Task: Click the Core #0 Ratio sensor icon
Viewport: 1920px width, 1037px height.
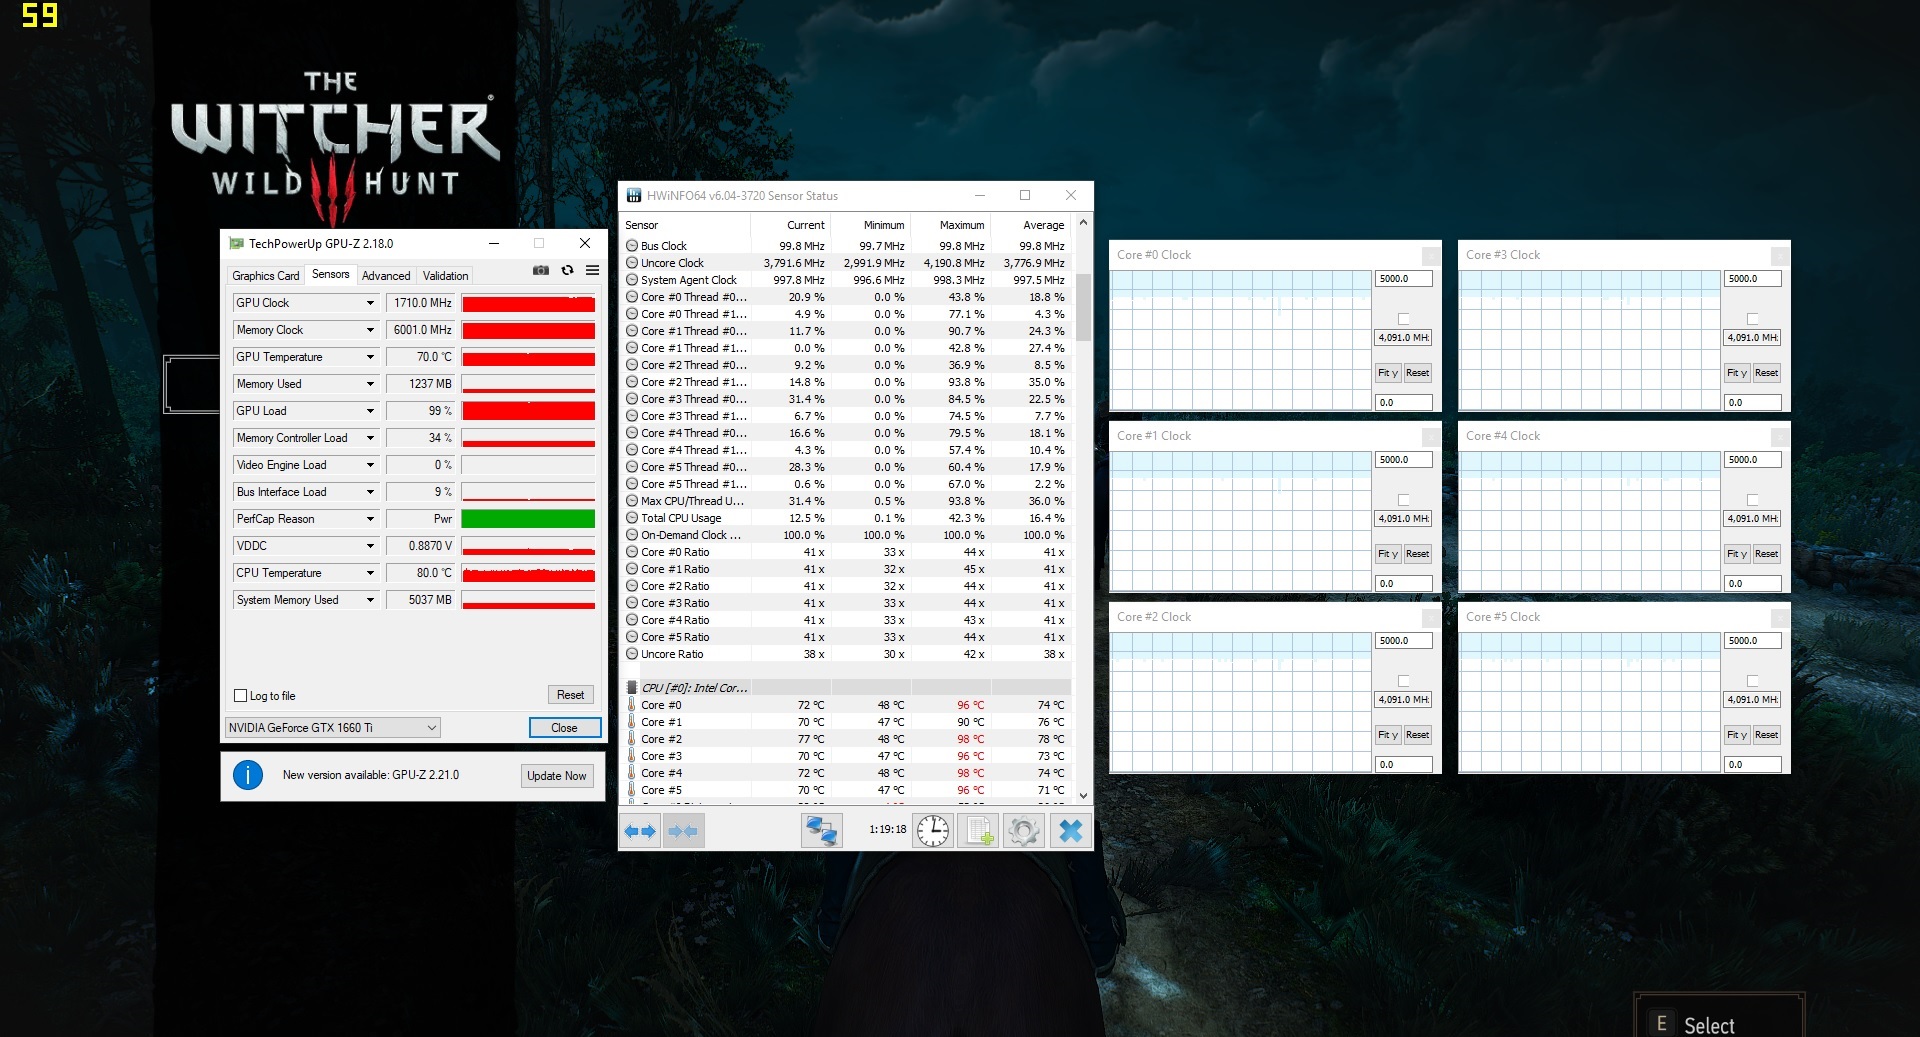Action: click(632, 552)
